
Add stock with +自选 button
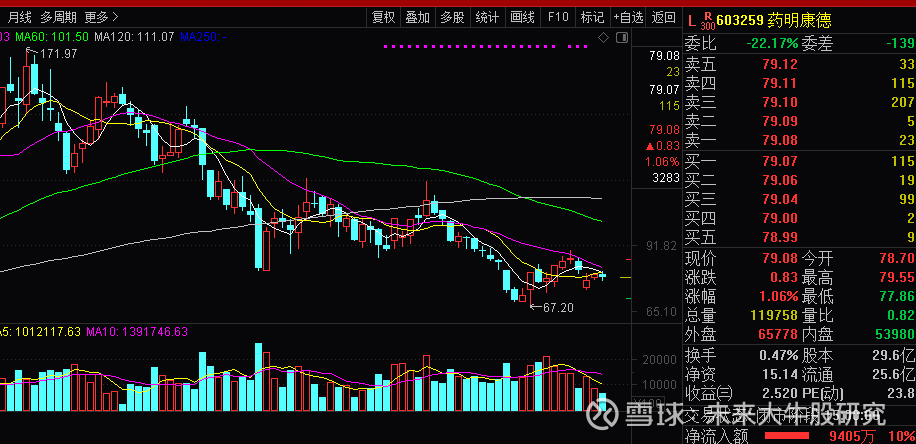pyautogui.click(x=628, y=18)
